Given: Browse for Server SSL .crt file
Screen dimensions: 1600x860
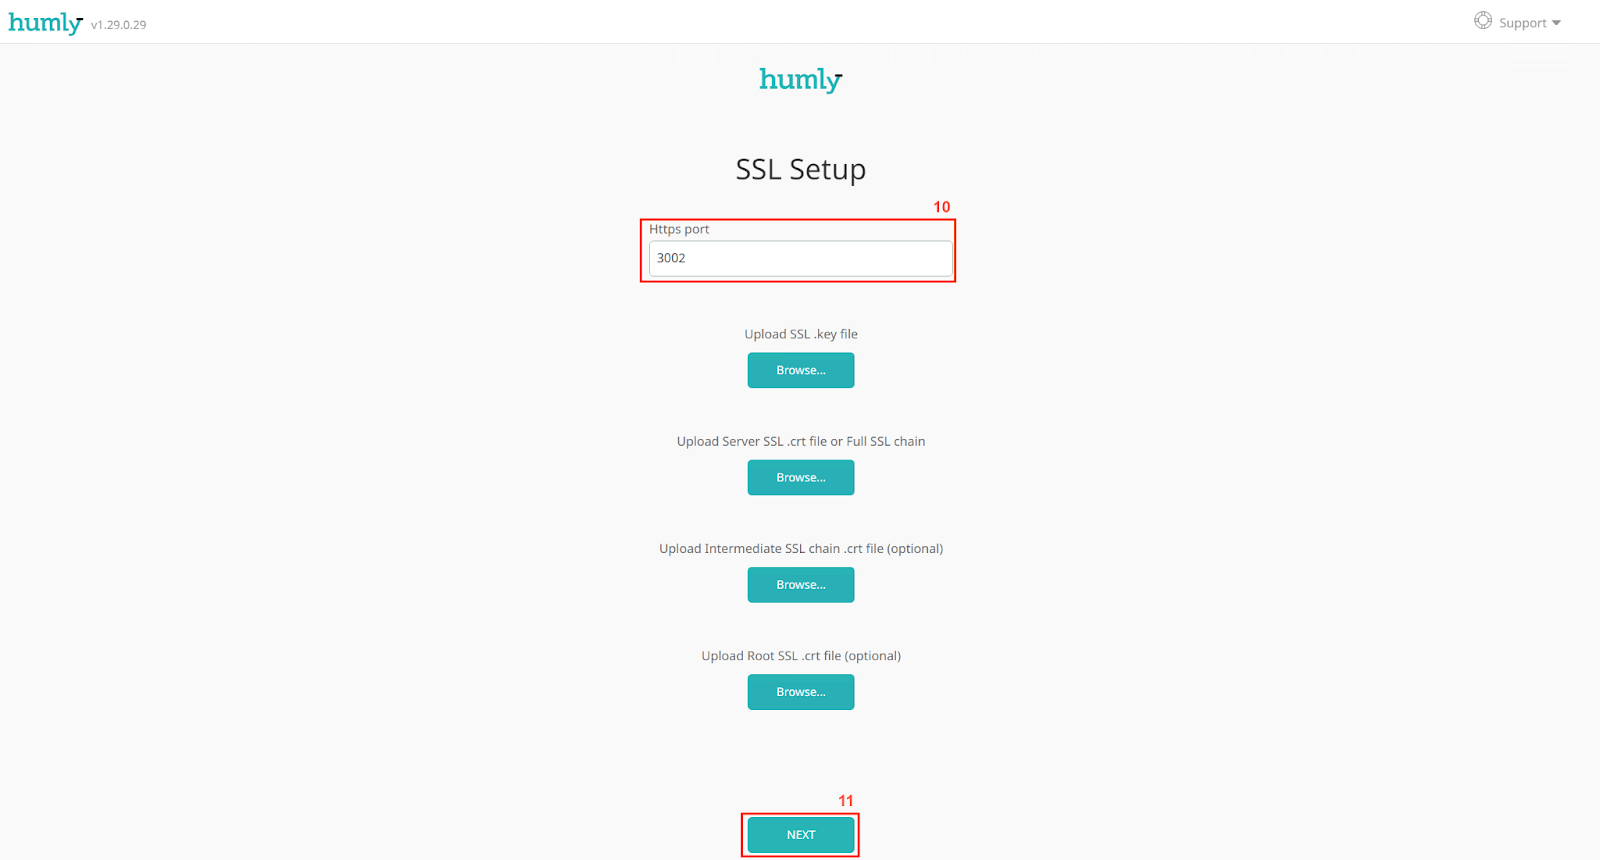Looking at the screenshot, I should pyautogui.click(x=800, y=477).
